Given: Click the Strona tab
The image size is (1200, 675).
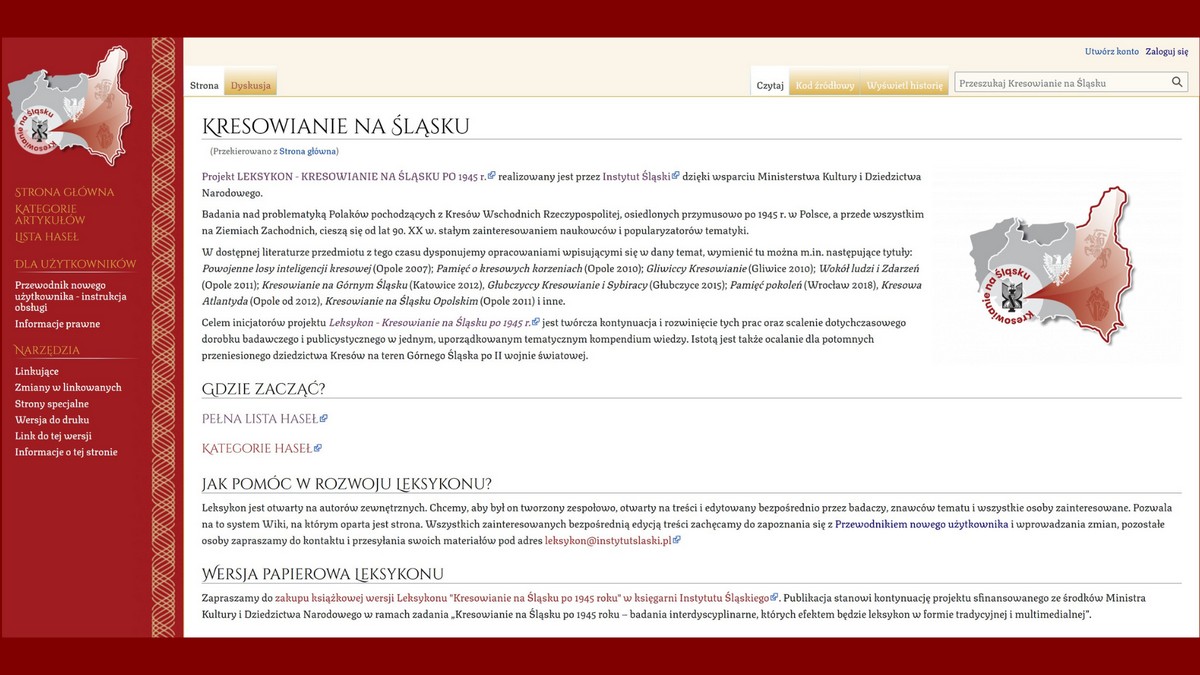Looking at the screenshot, I should pyautogui.click(x=204, y=86).
